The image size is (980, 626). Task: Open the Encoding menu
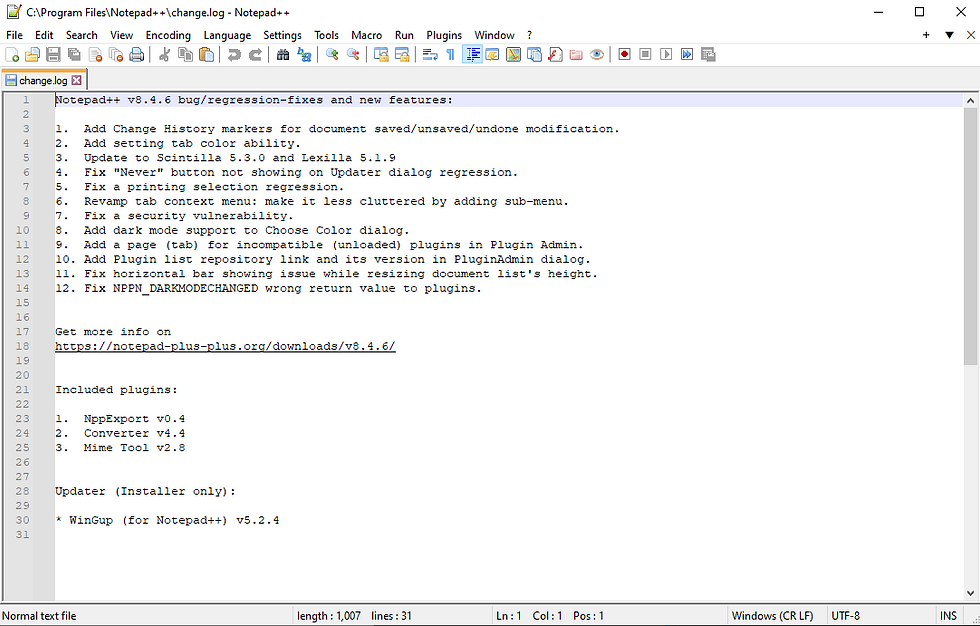coord(168,35)
